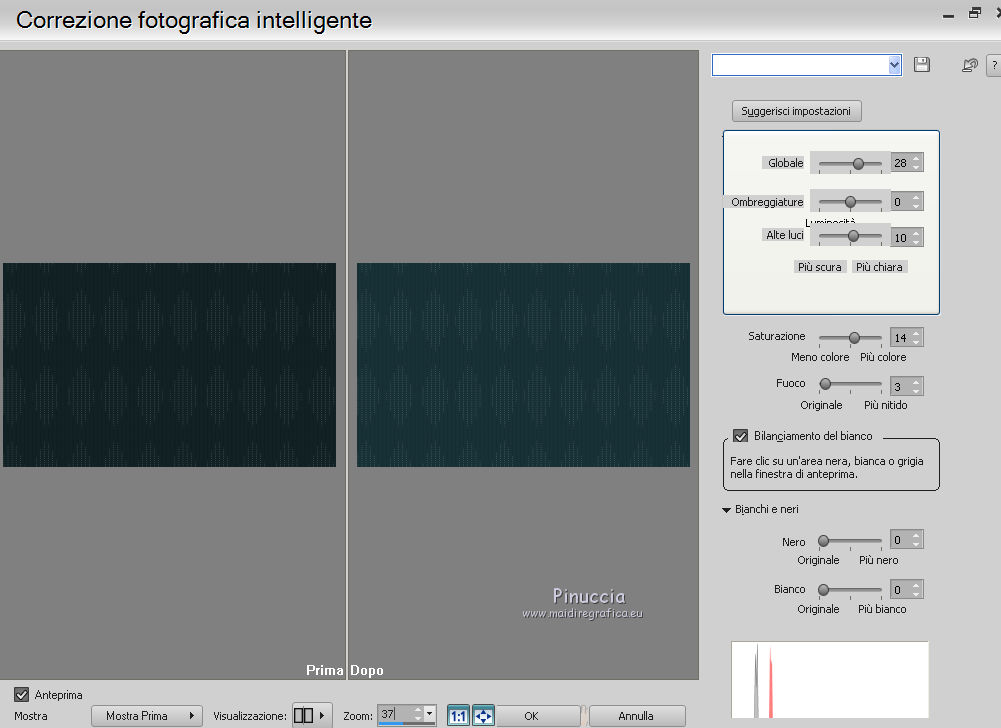Click Suggerisci impostazioni button
This screenshot has height=728, width=1001.
[796, 111]
